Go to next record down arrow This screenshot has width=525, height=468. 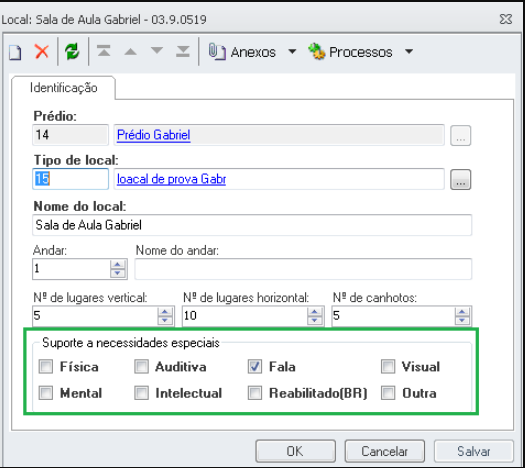click(x=157, y=51)
